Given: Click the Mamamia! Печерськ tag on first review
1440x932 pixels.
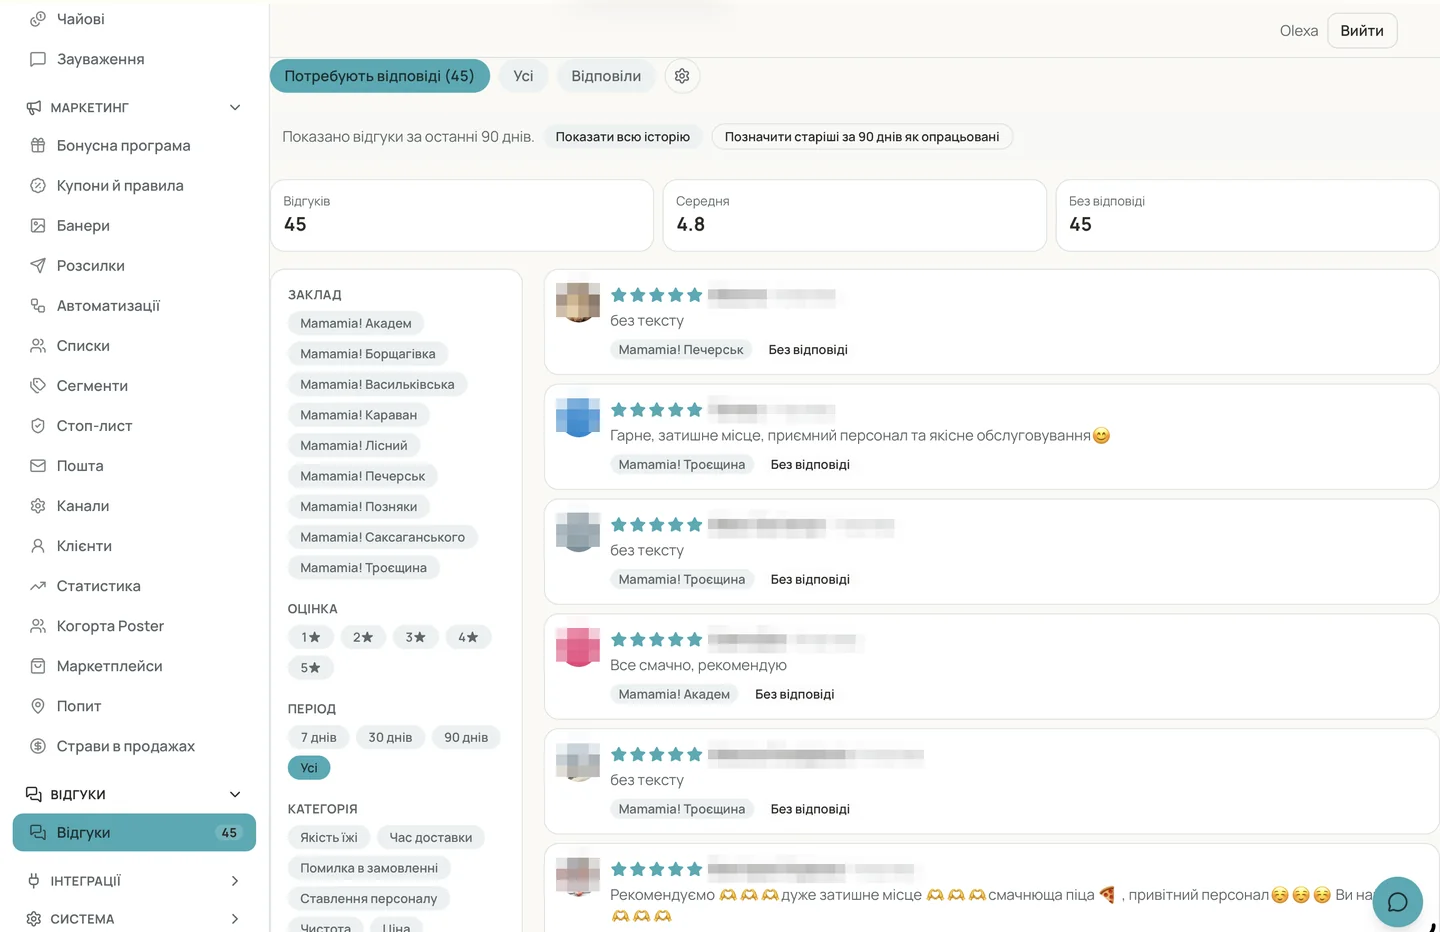Looking at the screenshot, I should tap(681, 349).
